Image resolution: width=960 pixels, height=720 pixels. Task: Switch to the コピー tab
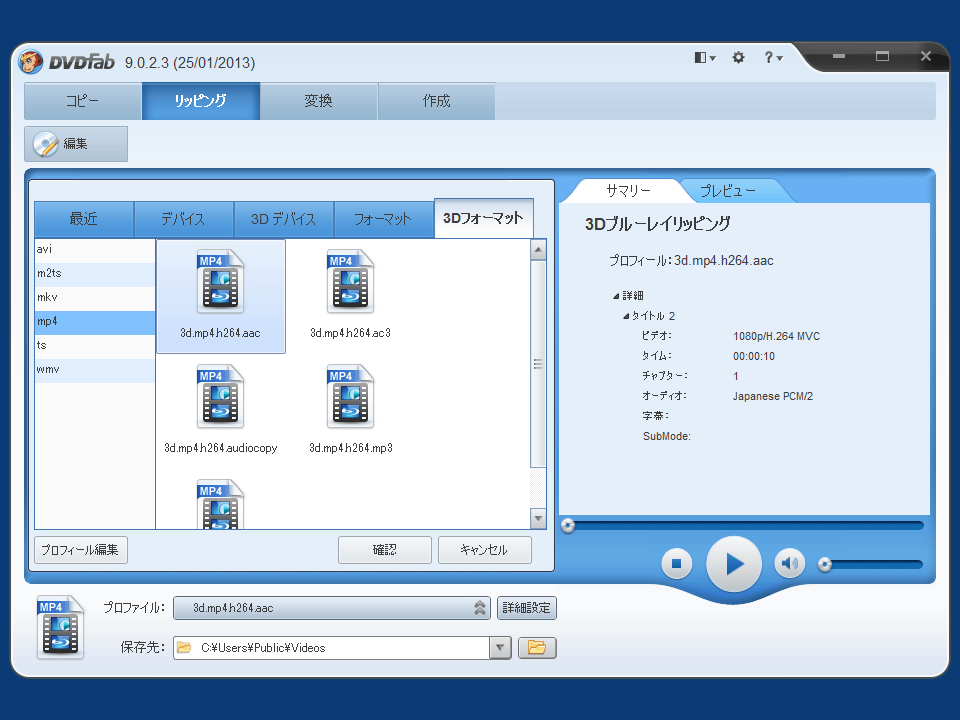coord(83,101)
